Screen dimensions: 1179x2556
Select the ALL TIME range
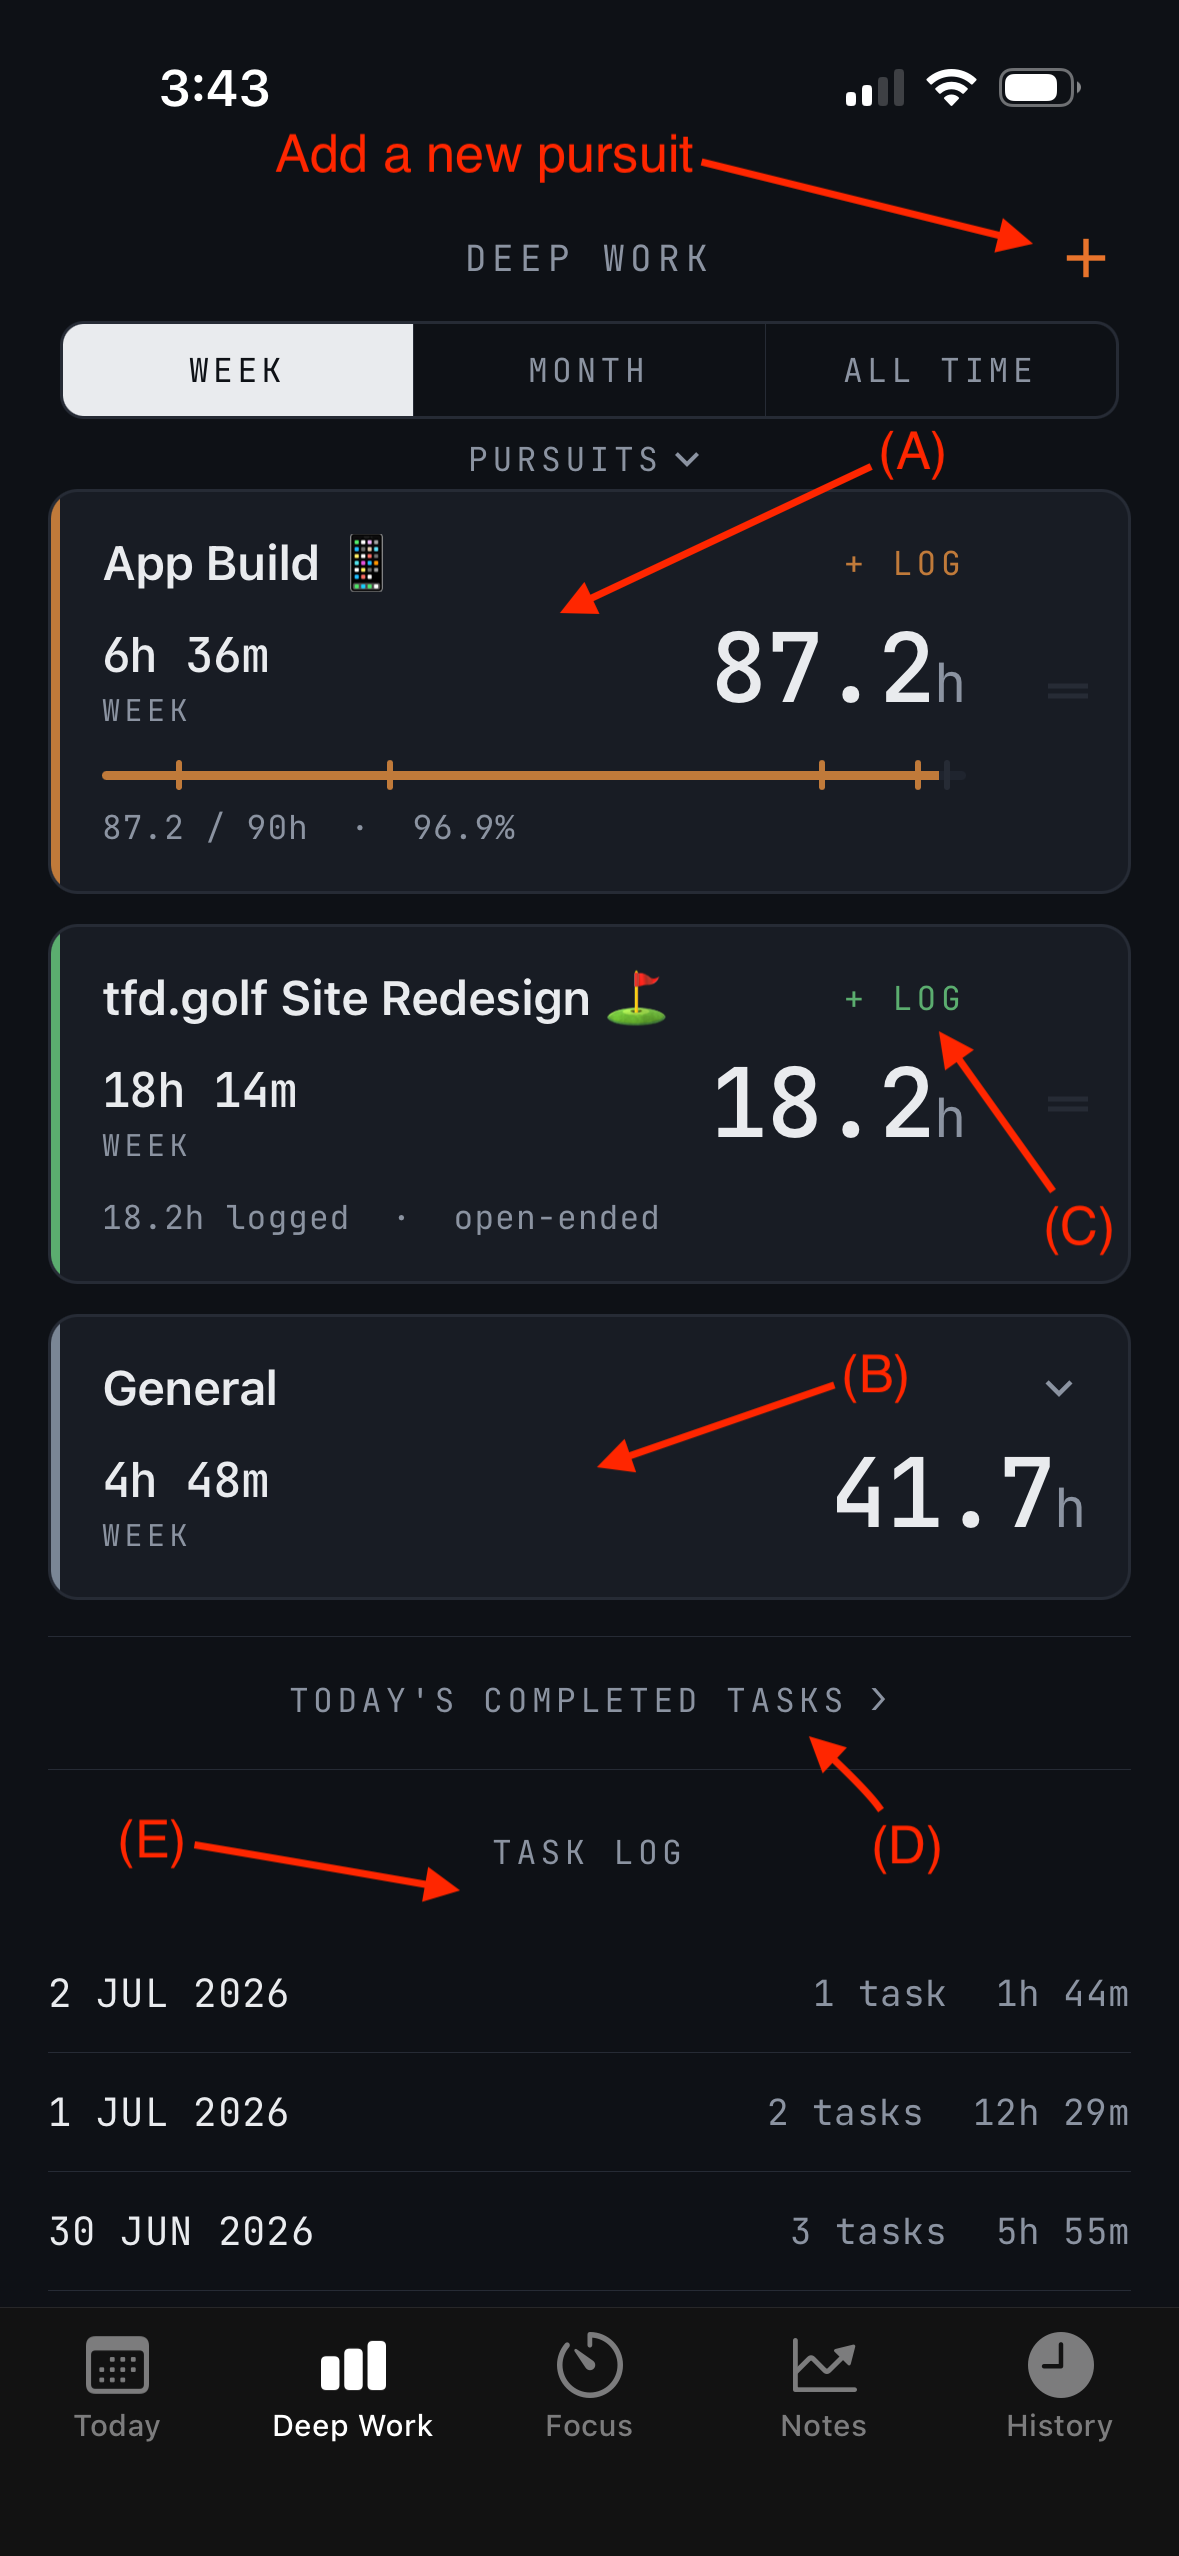click(940, 370)
